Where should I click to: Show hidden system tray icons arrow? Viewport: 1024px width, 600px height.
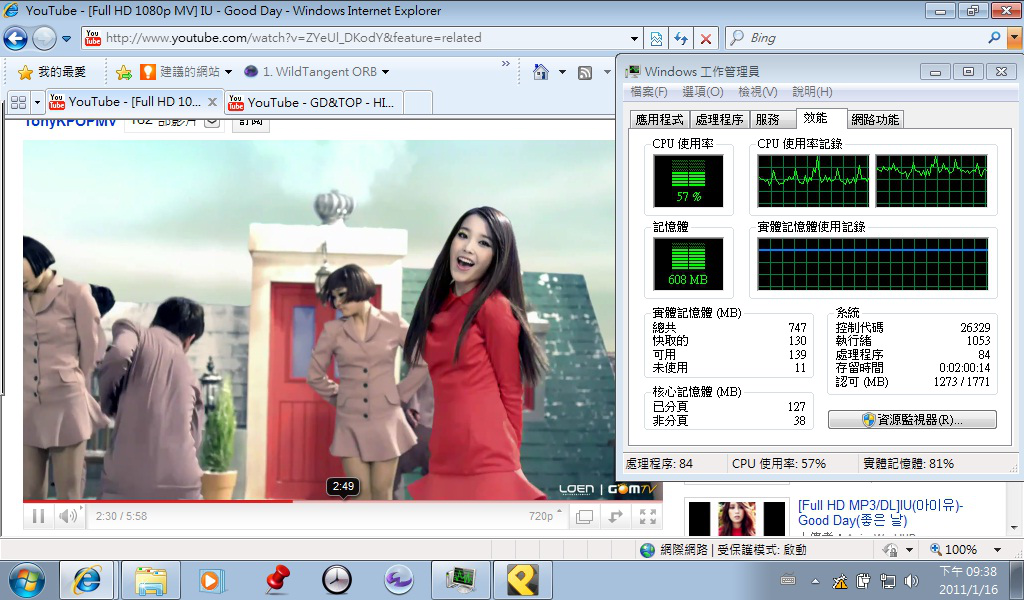tap(815, 580)
